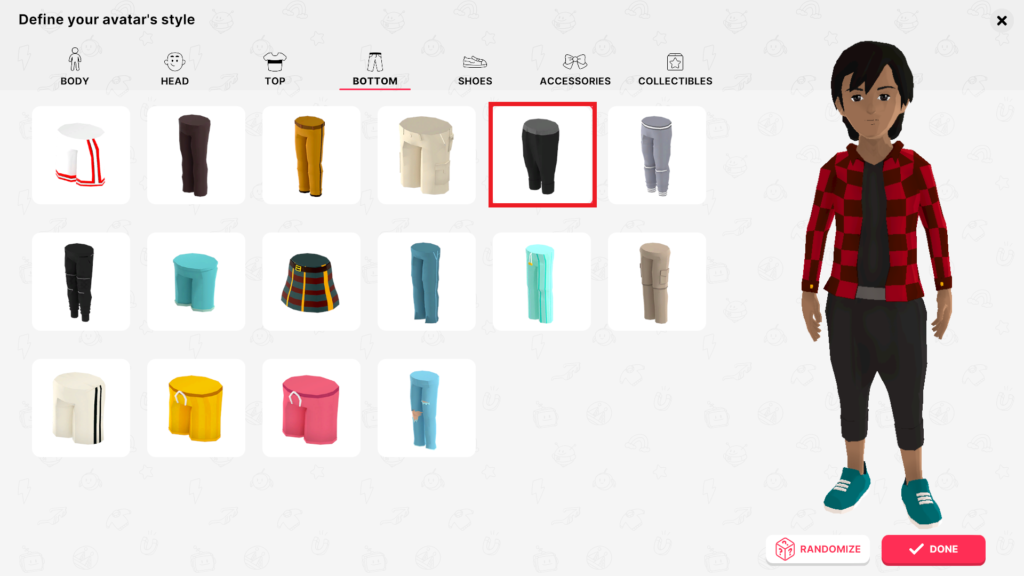This screenshot has width=1024, height=576.
Task: Select the Shoes category sneaker icon
Action: coord(475,62)
